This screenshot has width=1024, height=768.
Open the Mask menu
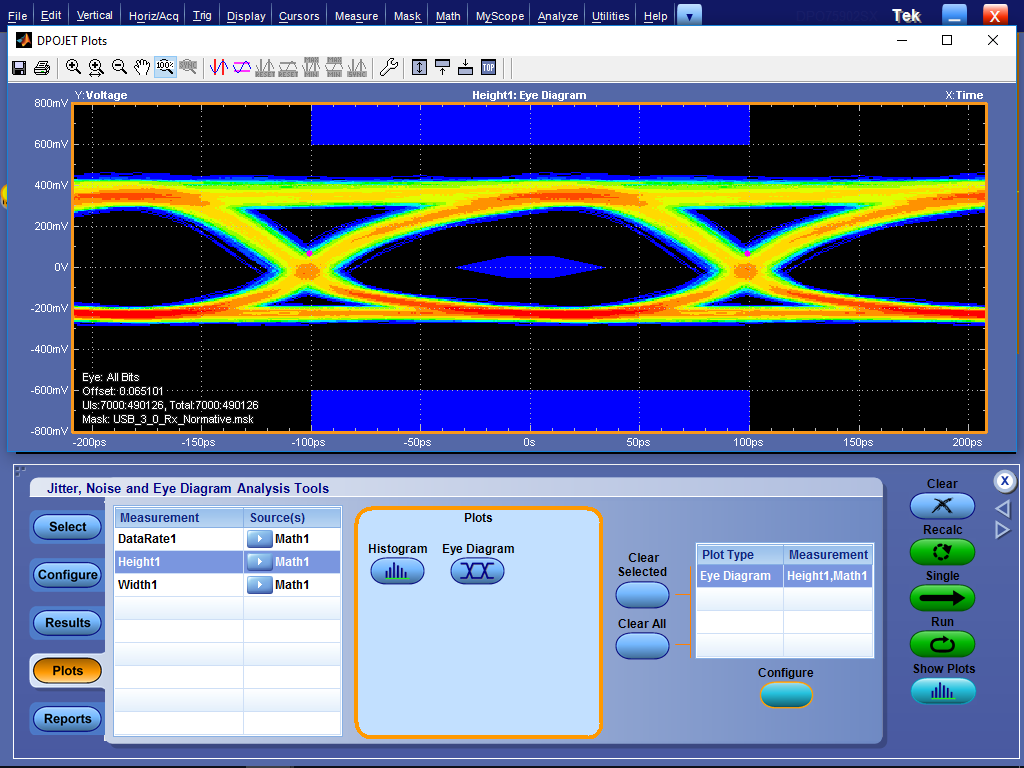tap(408, 16)
